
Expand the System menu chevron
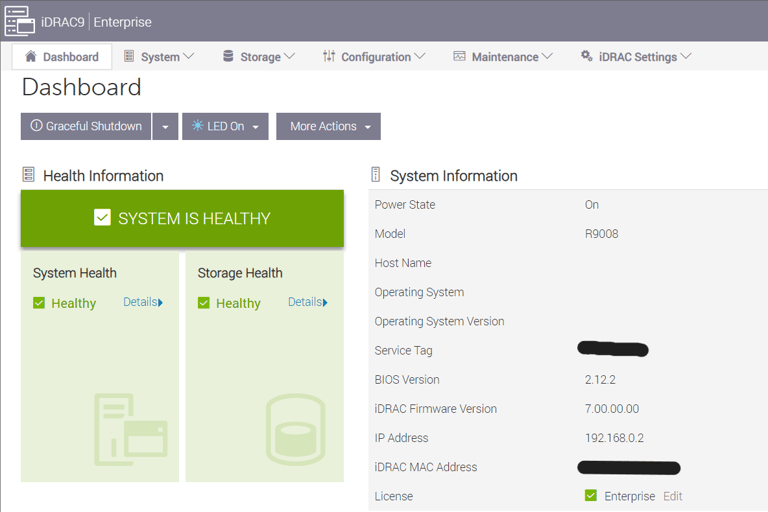pos(189,56)
